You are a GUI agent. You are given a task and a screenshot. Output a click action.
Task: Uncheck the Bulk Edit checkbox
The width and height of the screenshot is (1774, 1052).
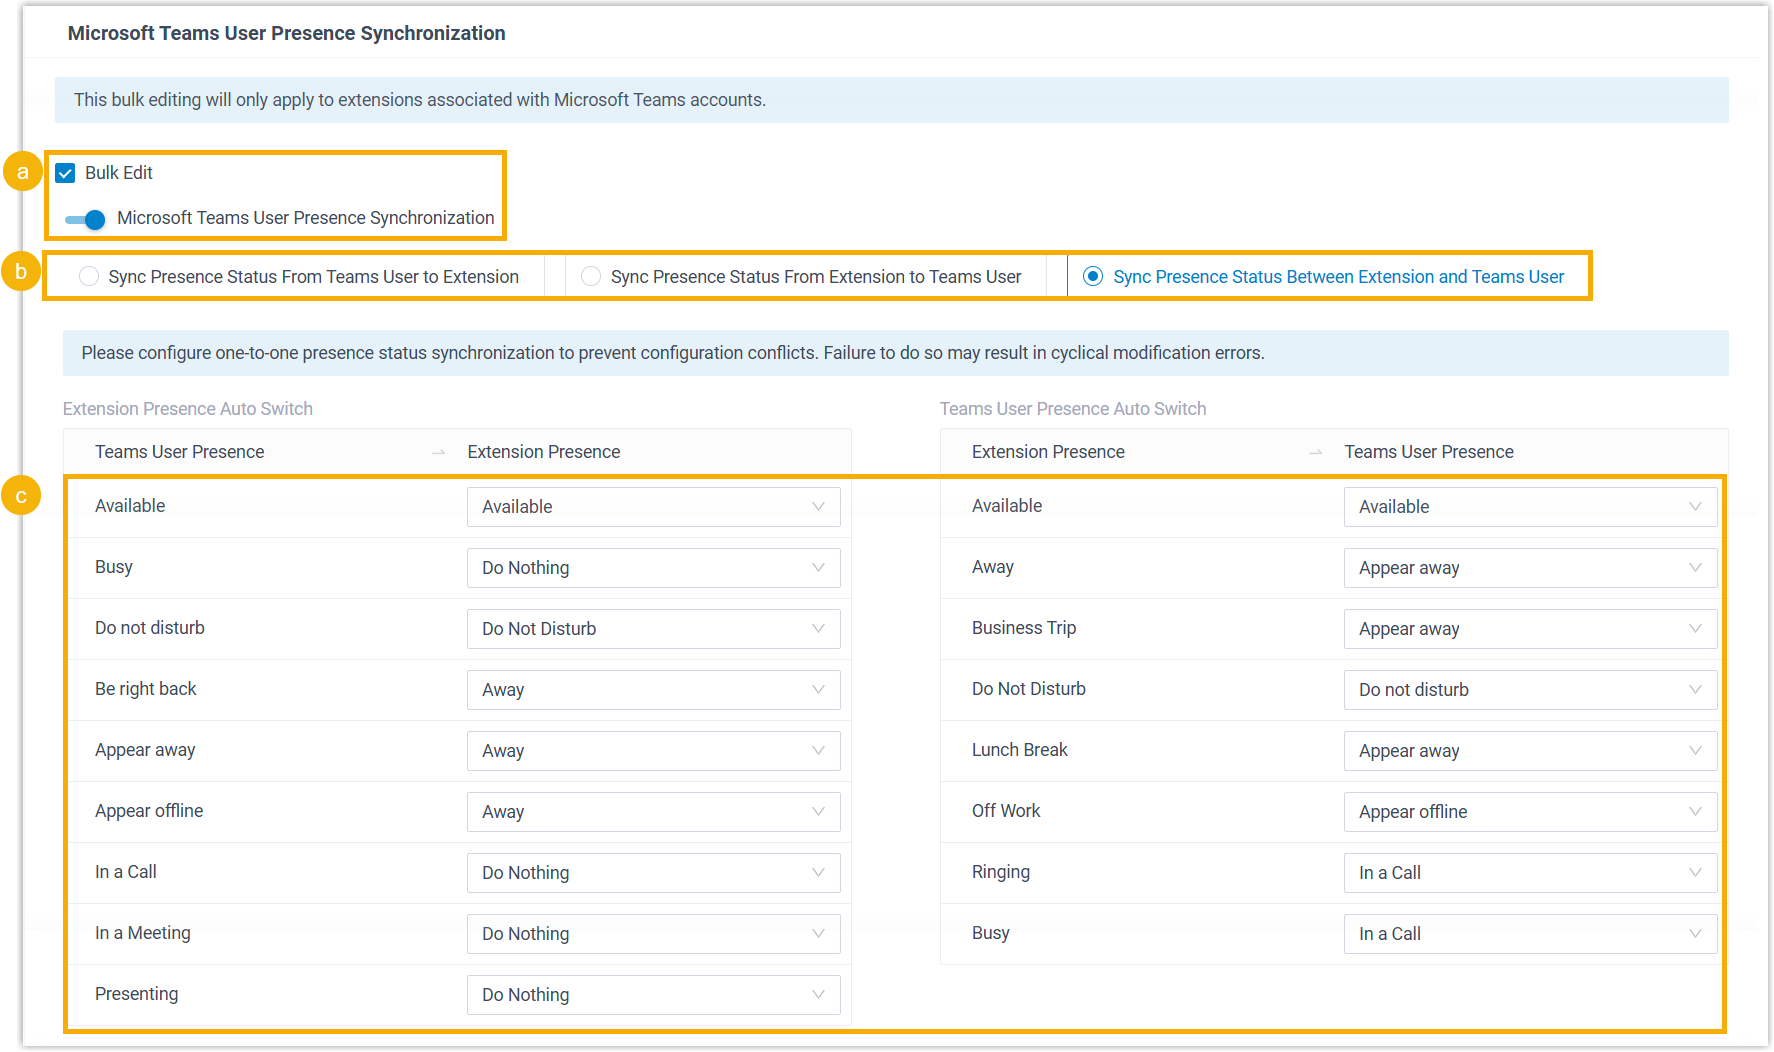coord(66,173)
